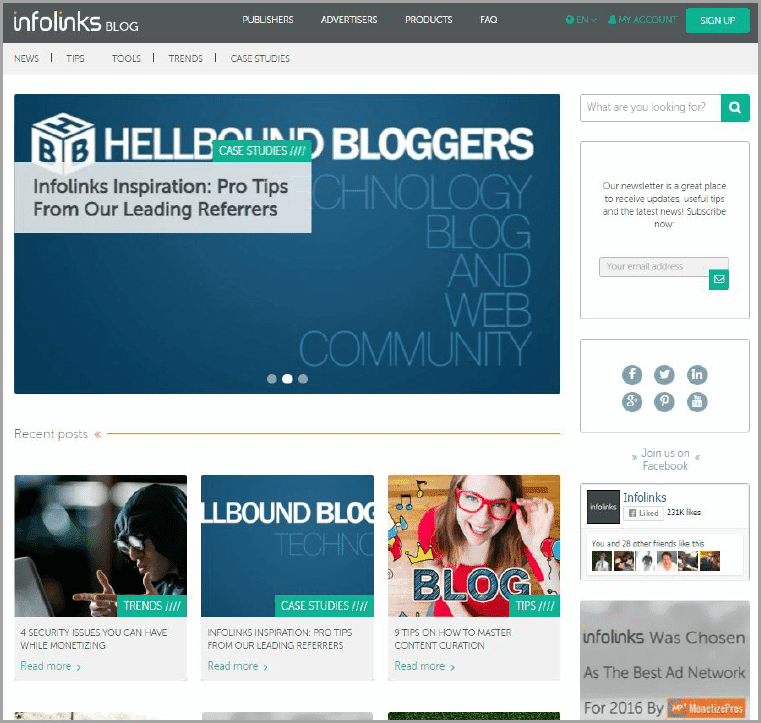761x723 pixels.
Task: Open Infolinks Inspiration recent post title
Action: 280,639
